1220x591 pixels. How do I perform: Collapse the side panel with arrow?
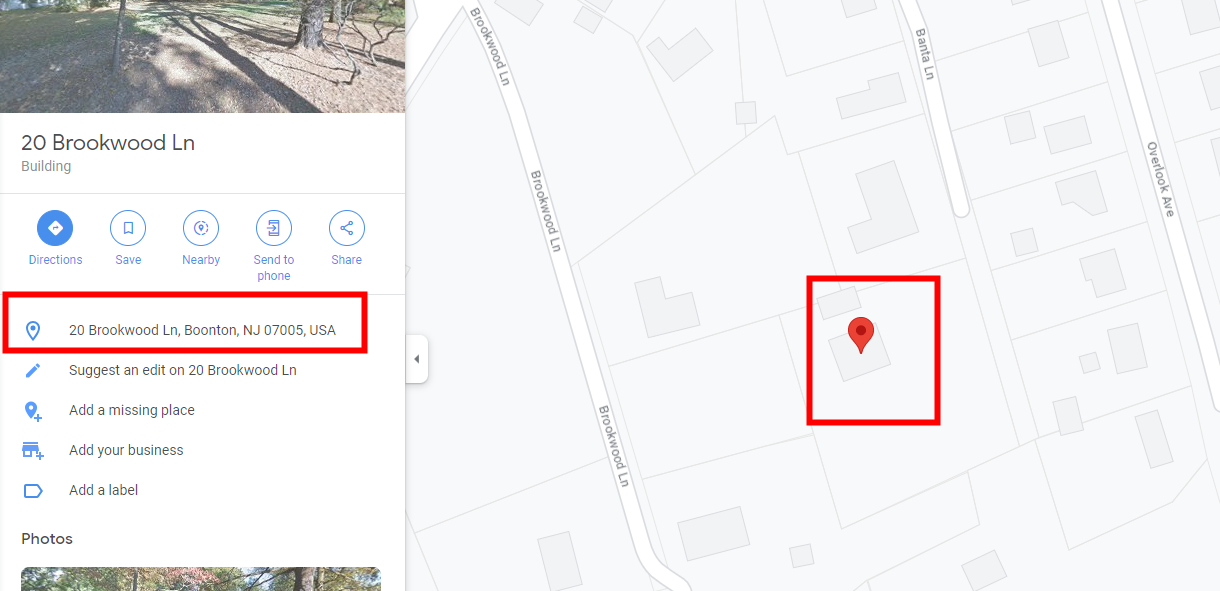pos(417,360)
